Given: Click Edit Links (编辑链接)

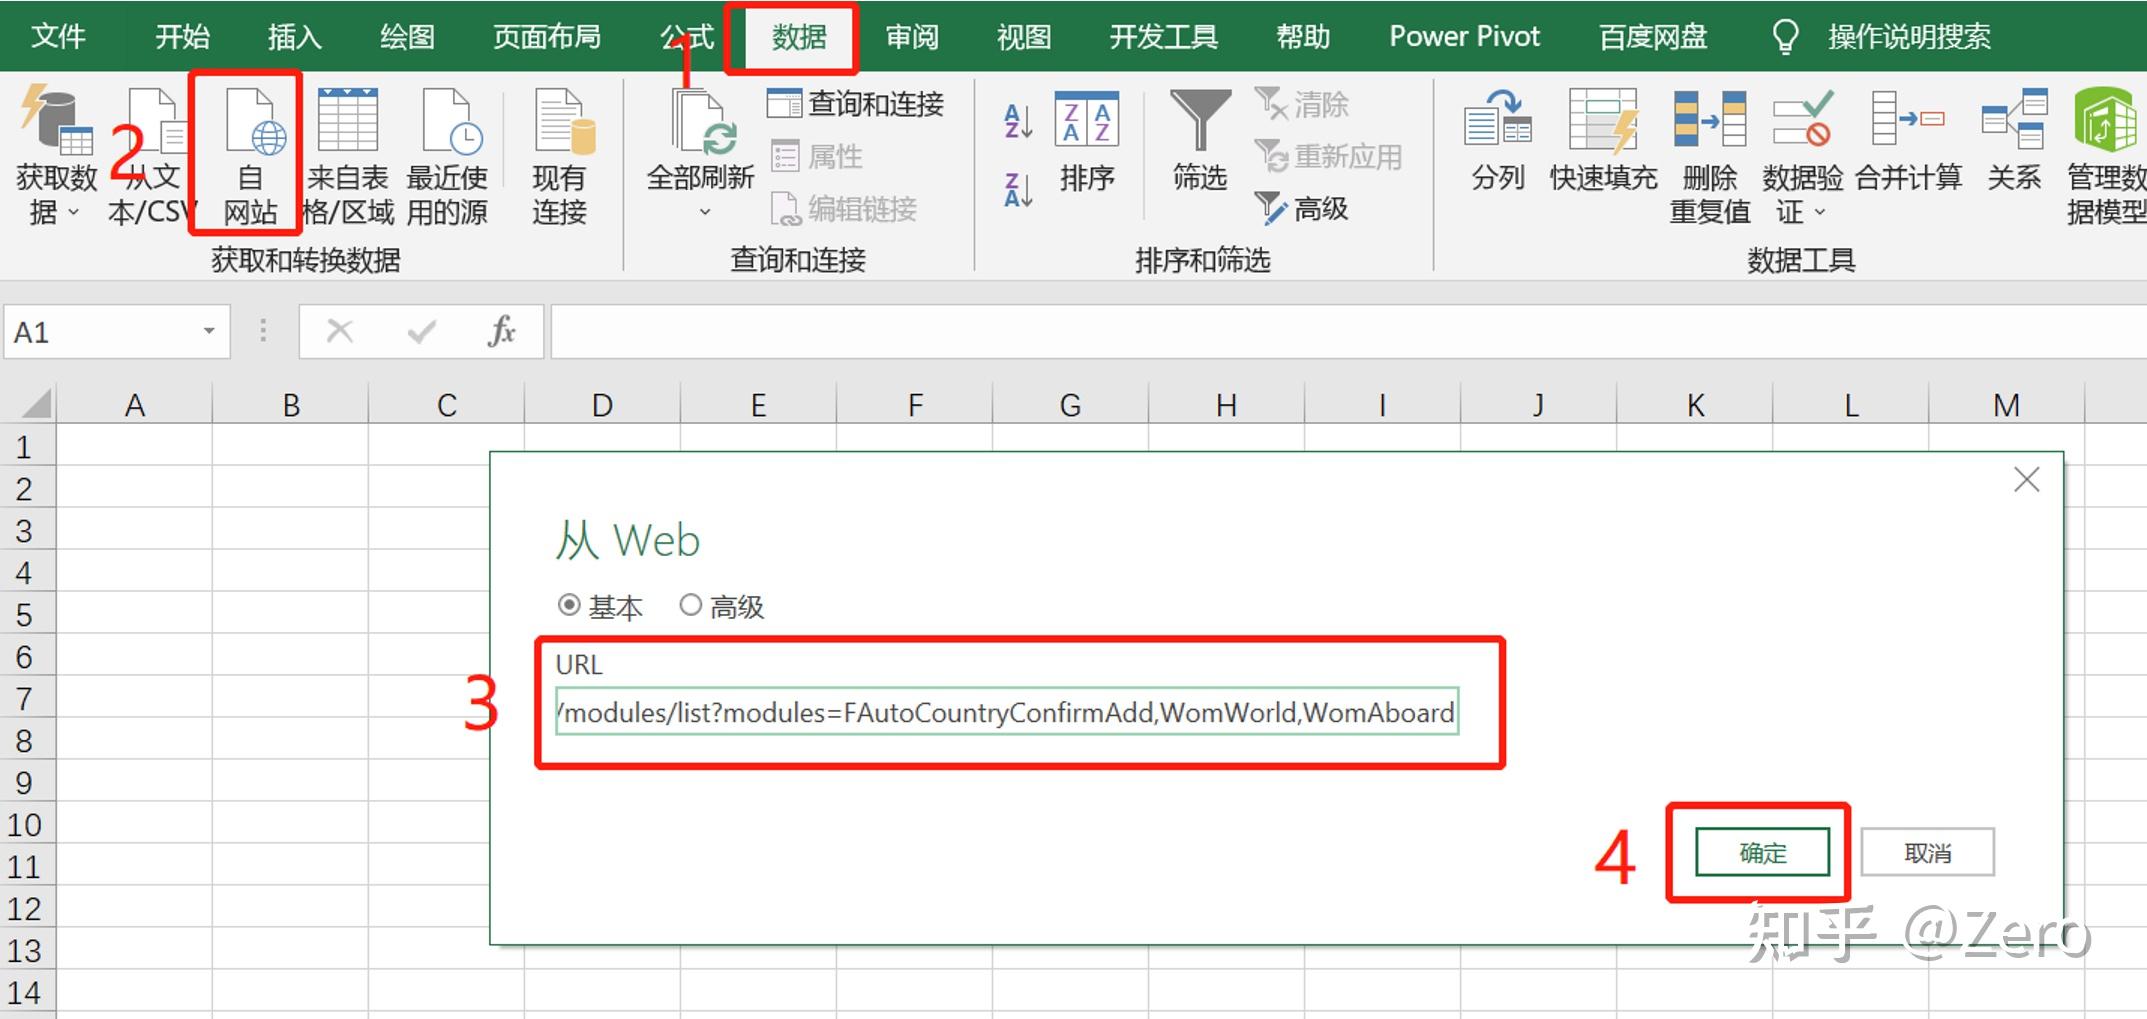Looking at the screenshot, I should click(x=844, y=208).
